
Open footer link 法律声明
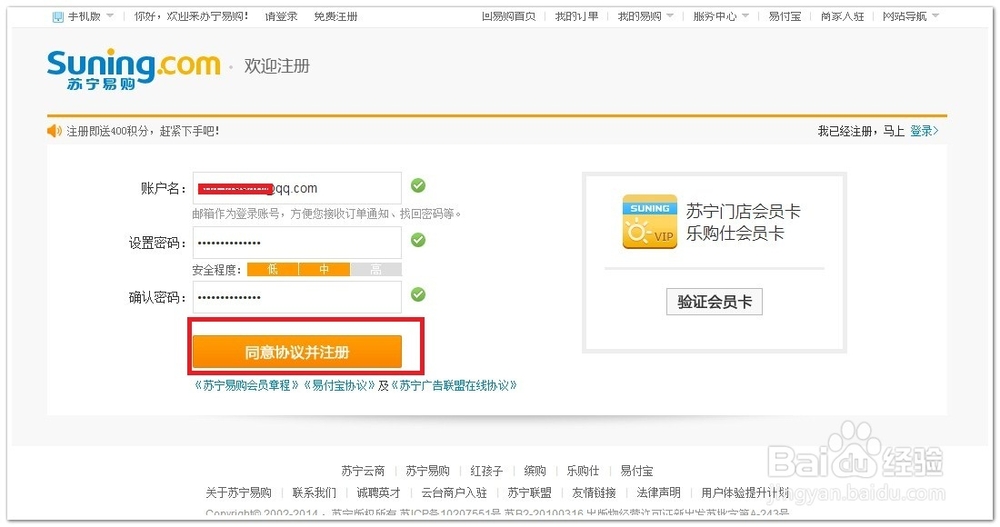point(658,493)
